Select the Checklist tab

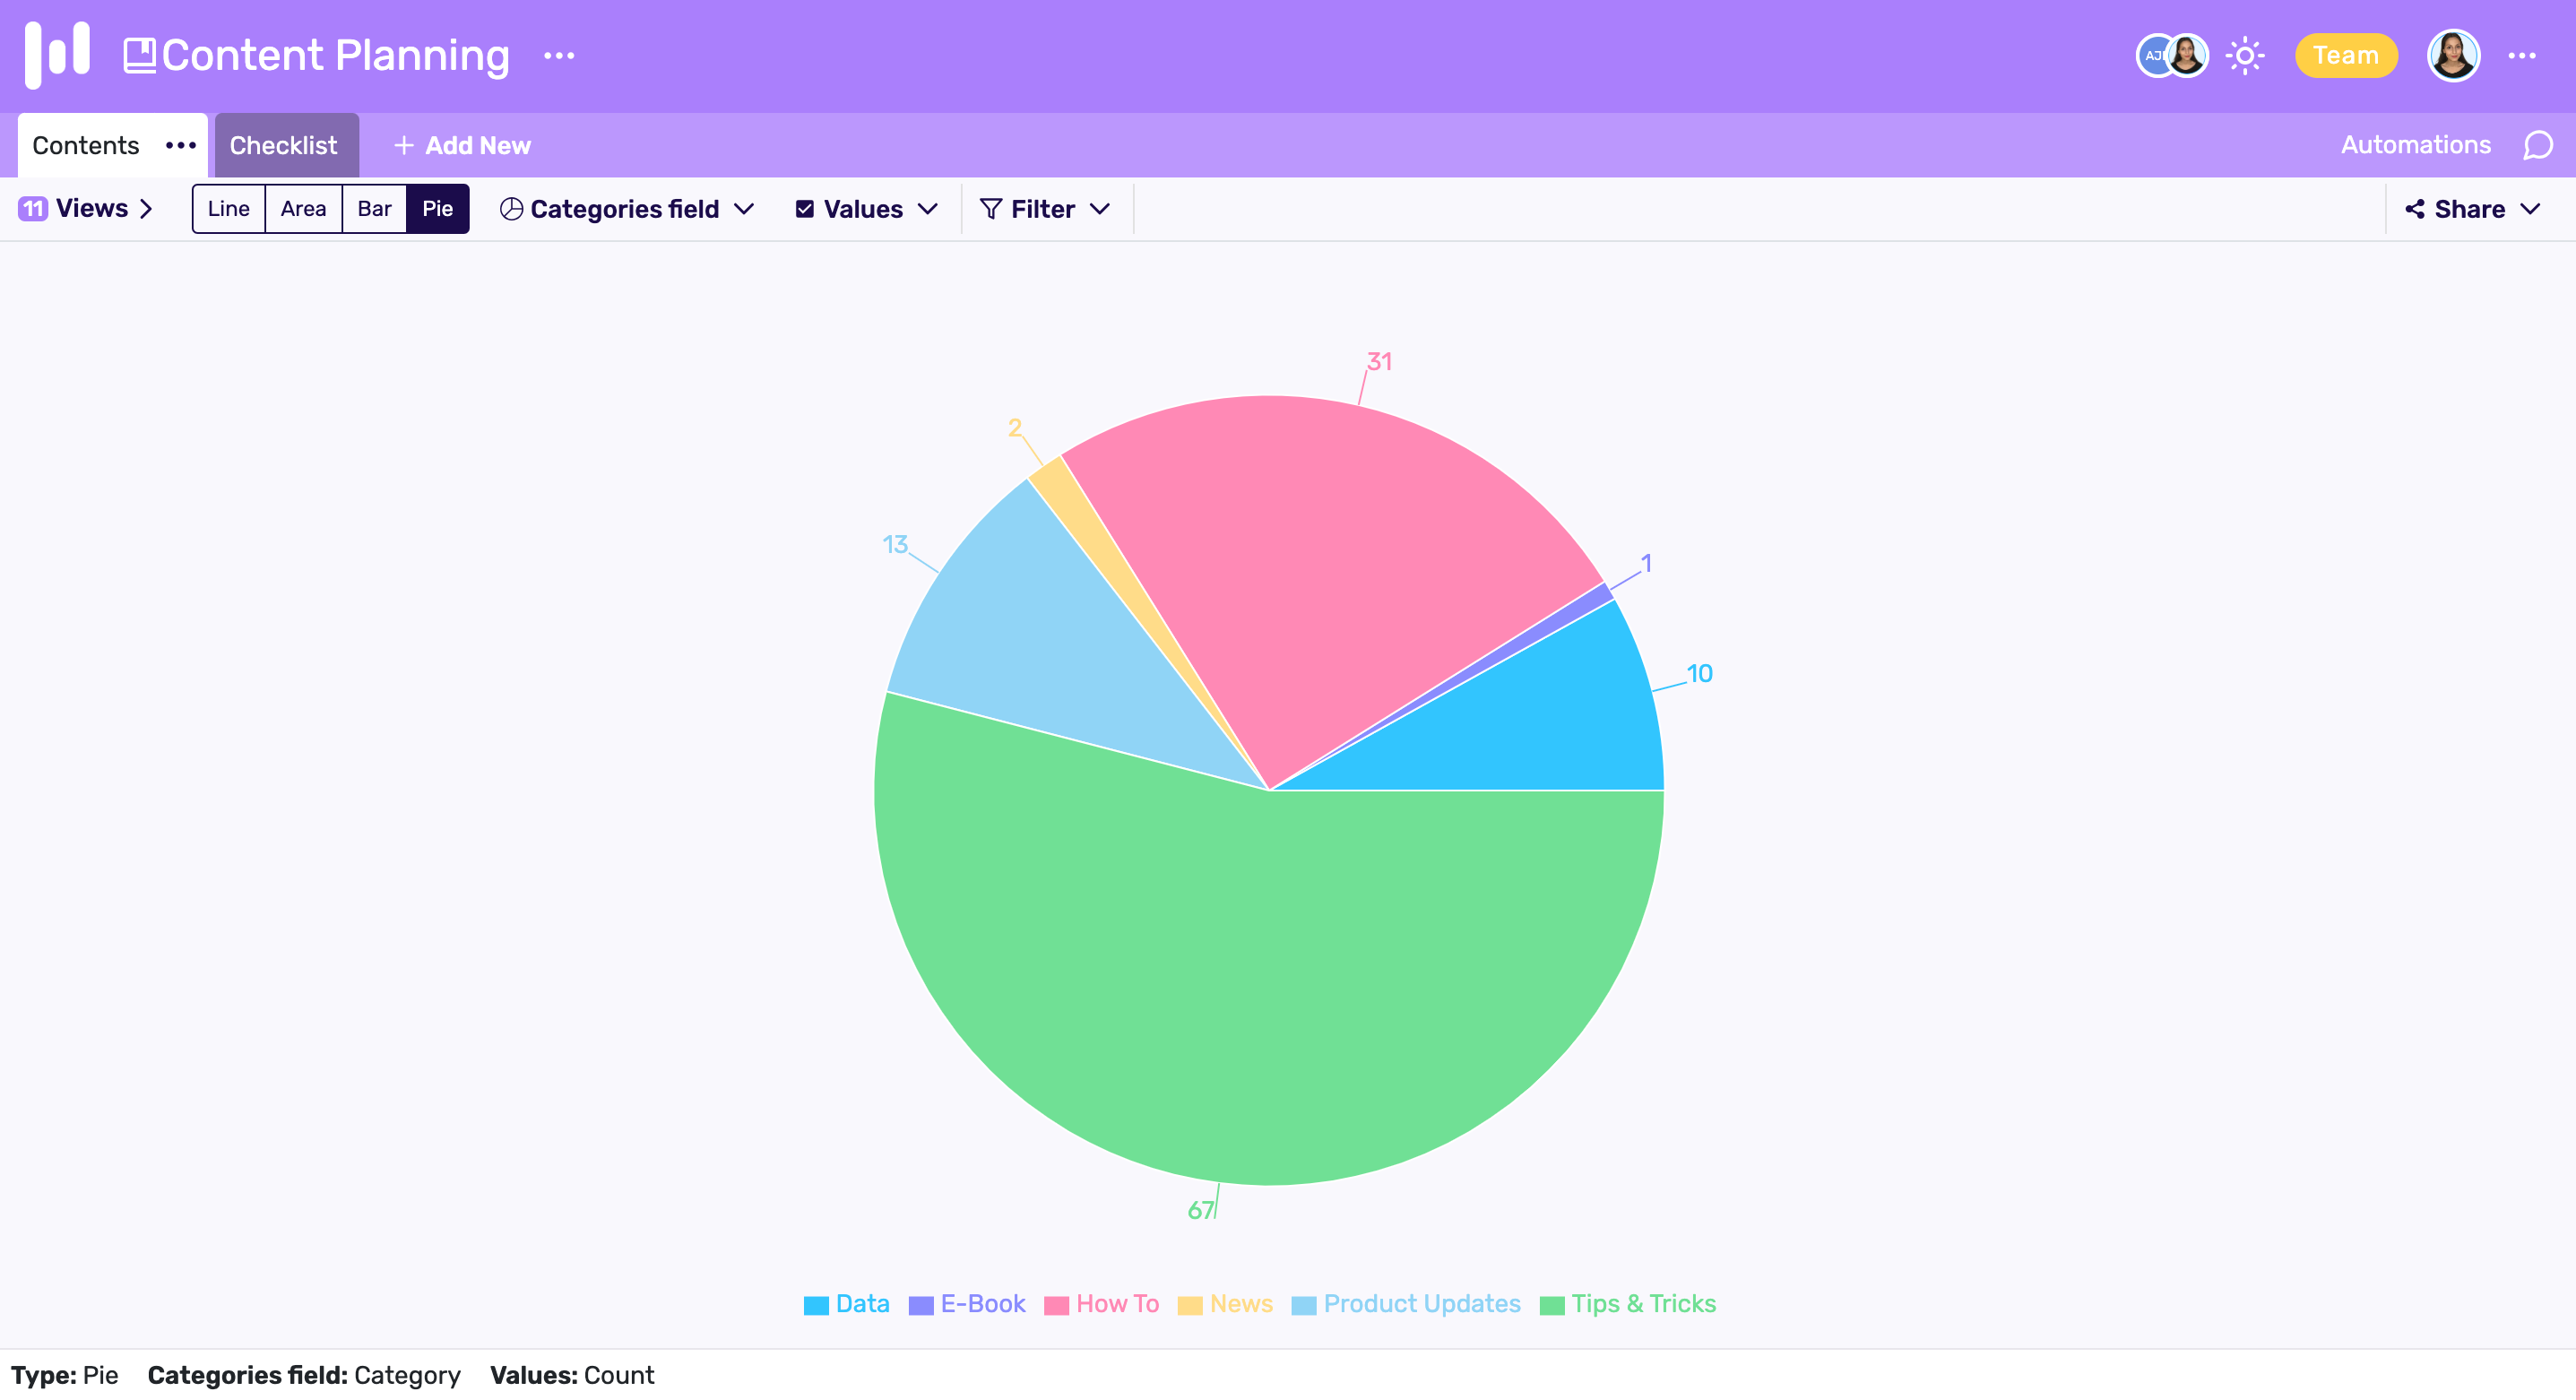point(282,143)
